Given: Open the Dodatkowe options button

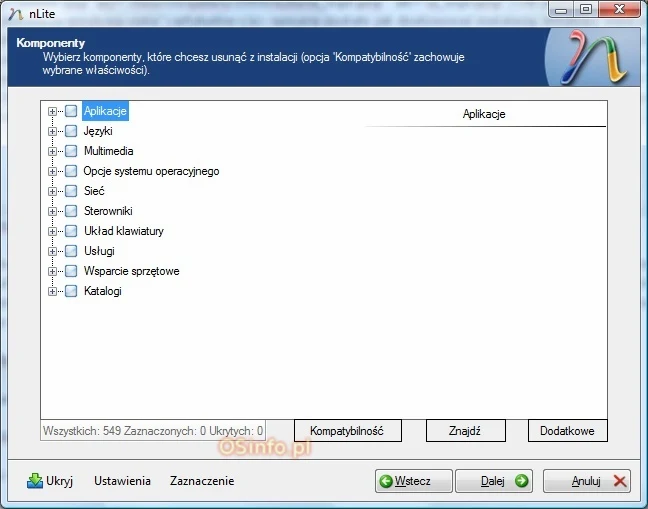Looking at the screenshot, I should pyautogui.click(x=567, y=430).
